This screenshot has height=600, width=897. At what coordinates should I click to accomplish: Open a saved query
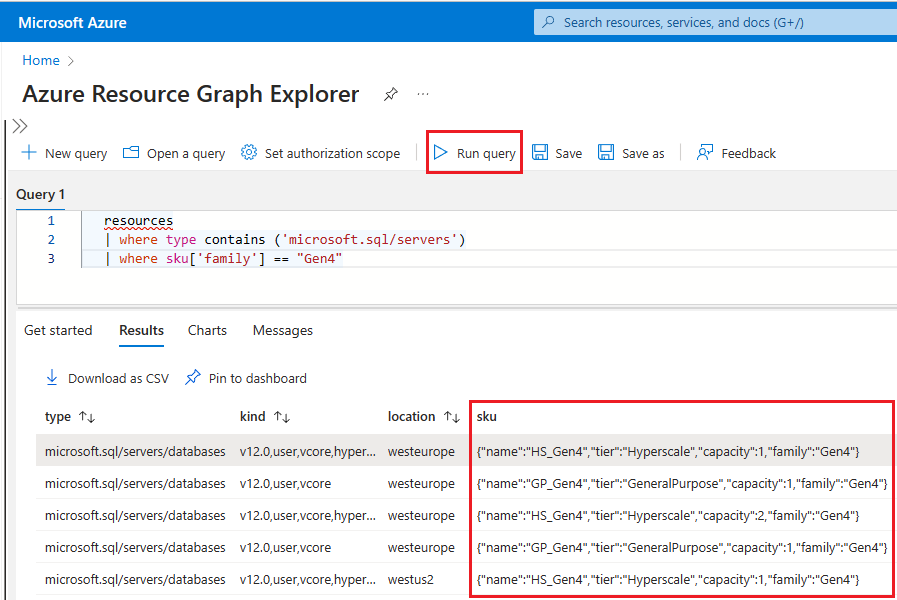(173, 152)
